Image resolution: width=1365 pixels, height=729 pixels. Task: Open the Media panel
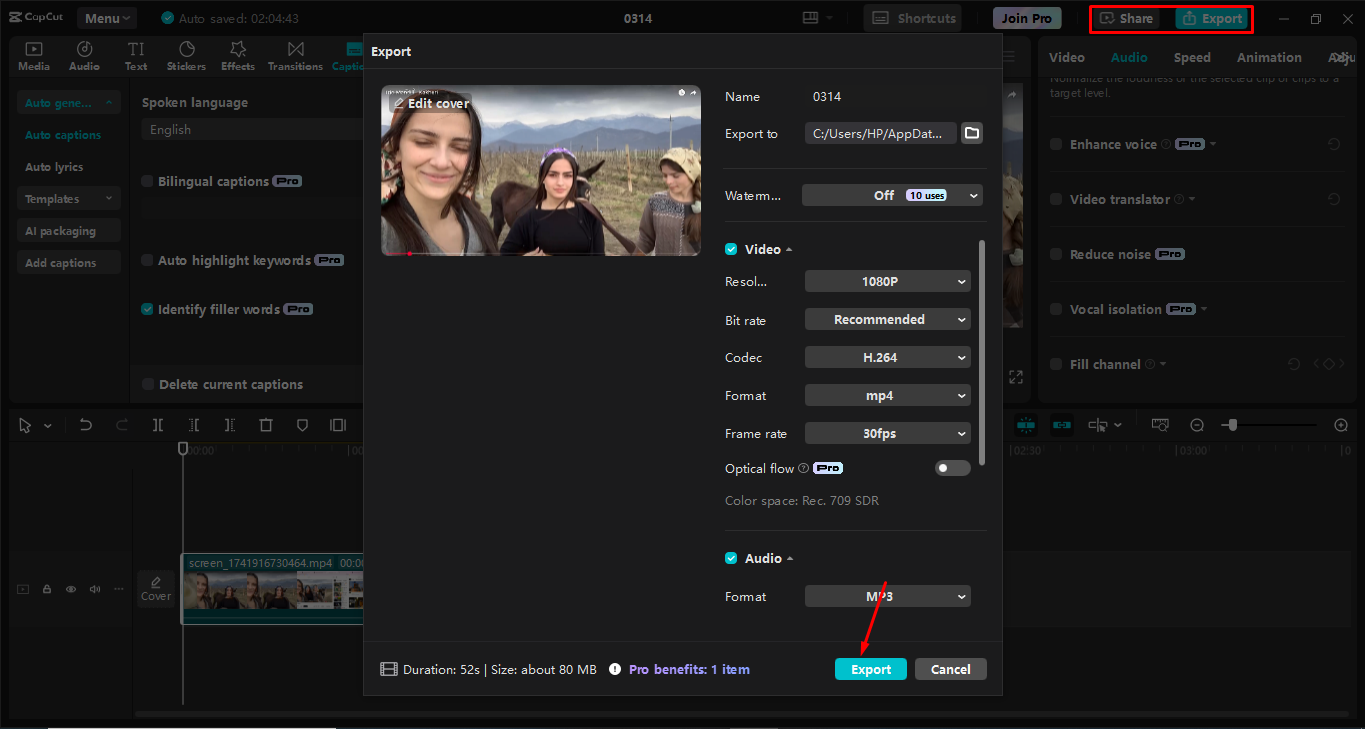tap(33, 55)
